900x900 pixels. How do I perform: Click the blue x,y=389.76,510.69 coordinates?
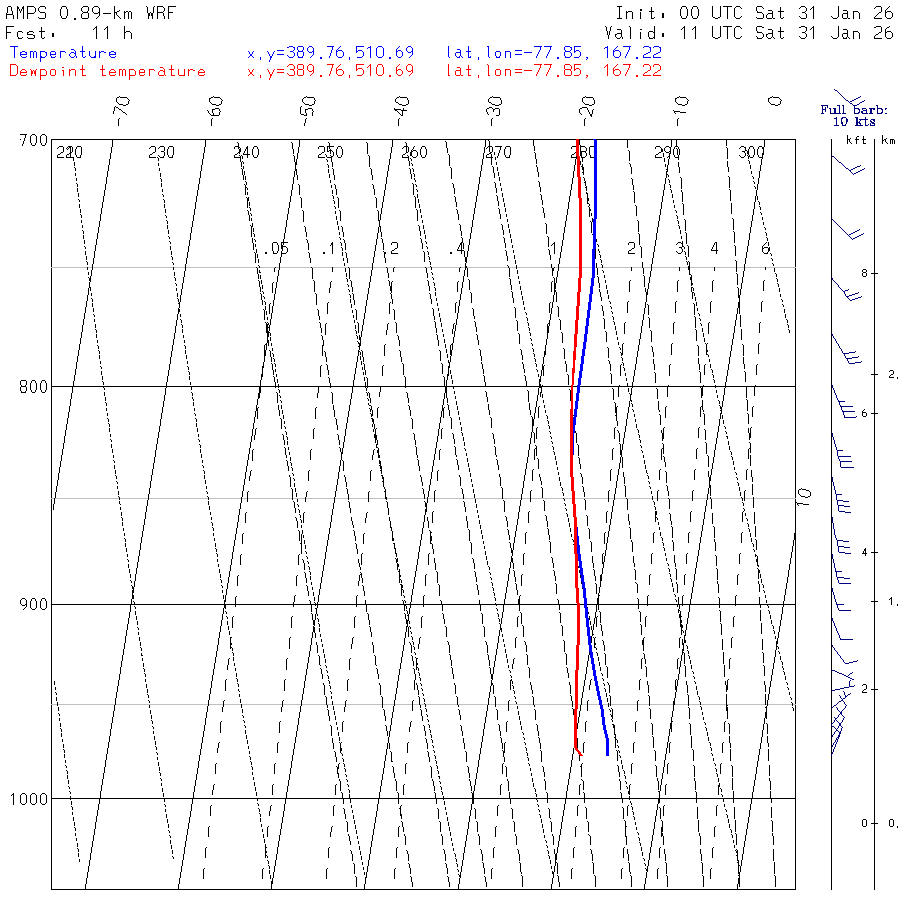[331, 53]
